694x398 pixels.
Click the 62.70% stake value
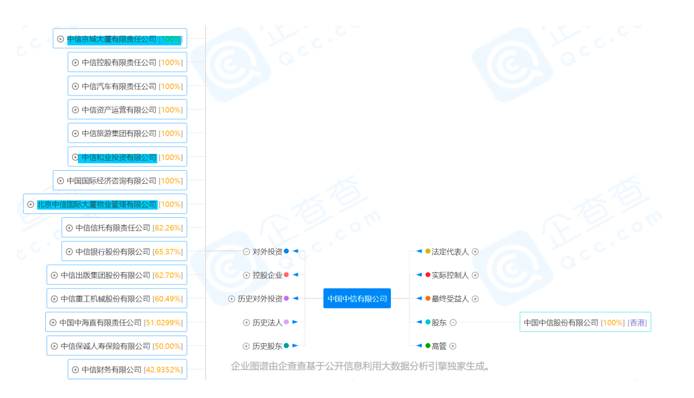click(x=168, y=275)
